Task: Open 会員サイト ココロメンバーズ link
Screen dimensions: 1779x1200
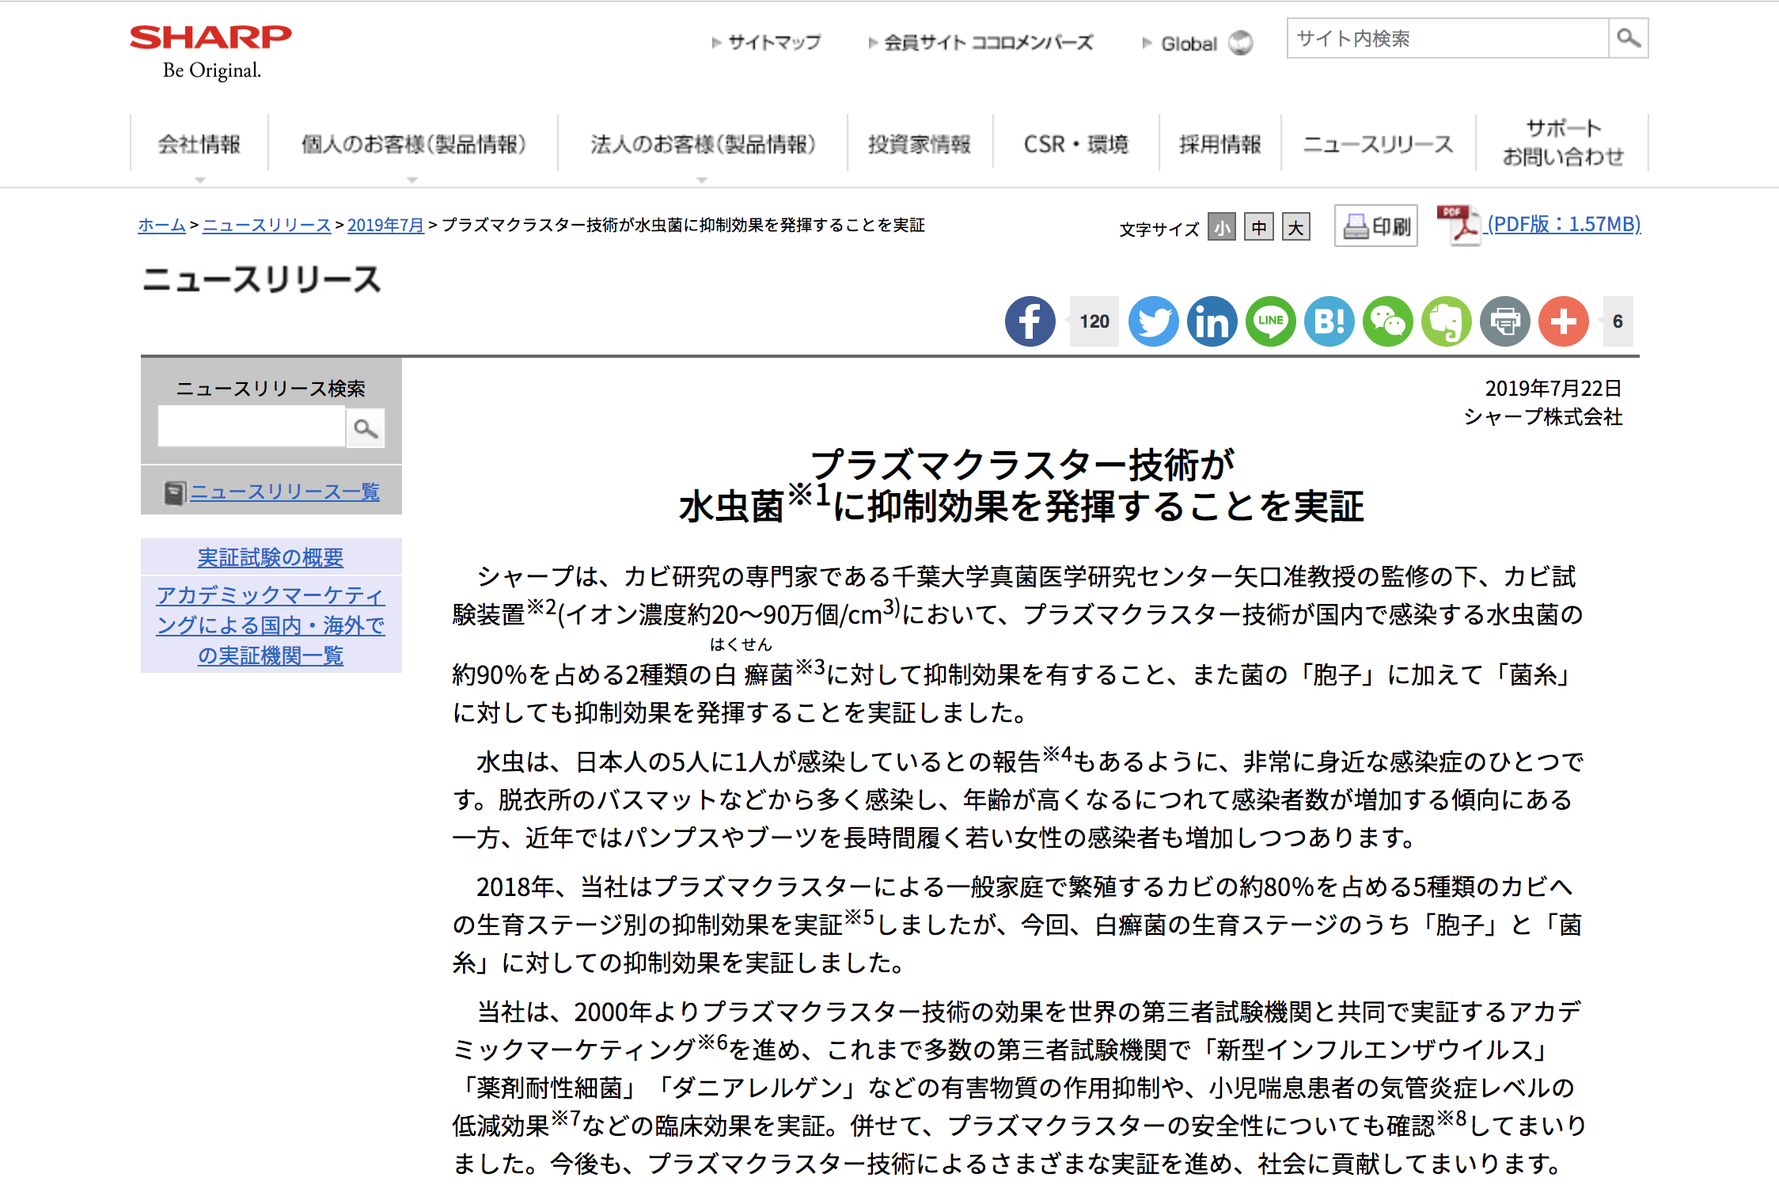Action: [988, 42]
